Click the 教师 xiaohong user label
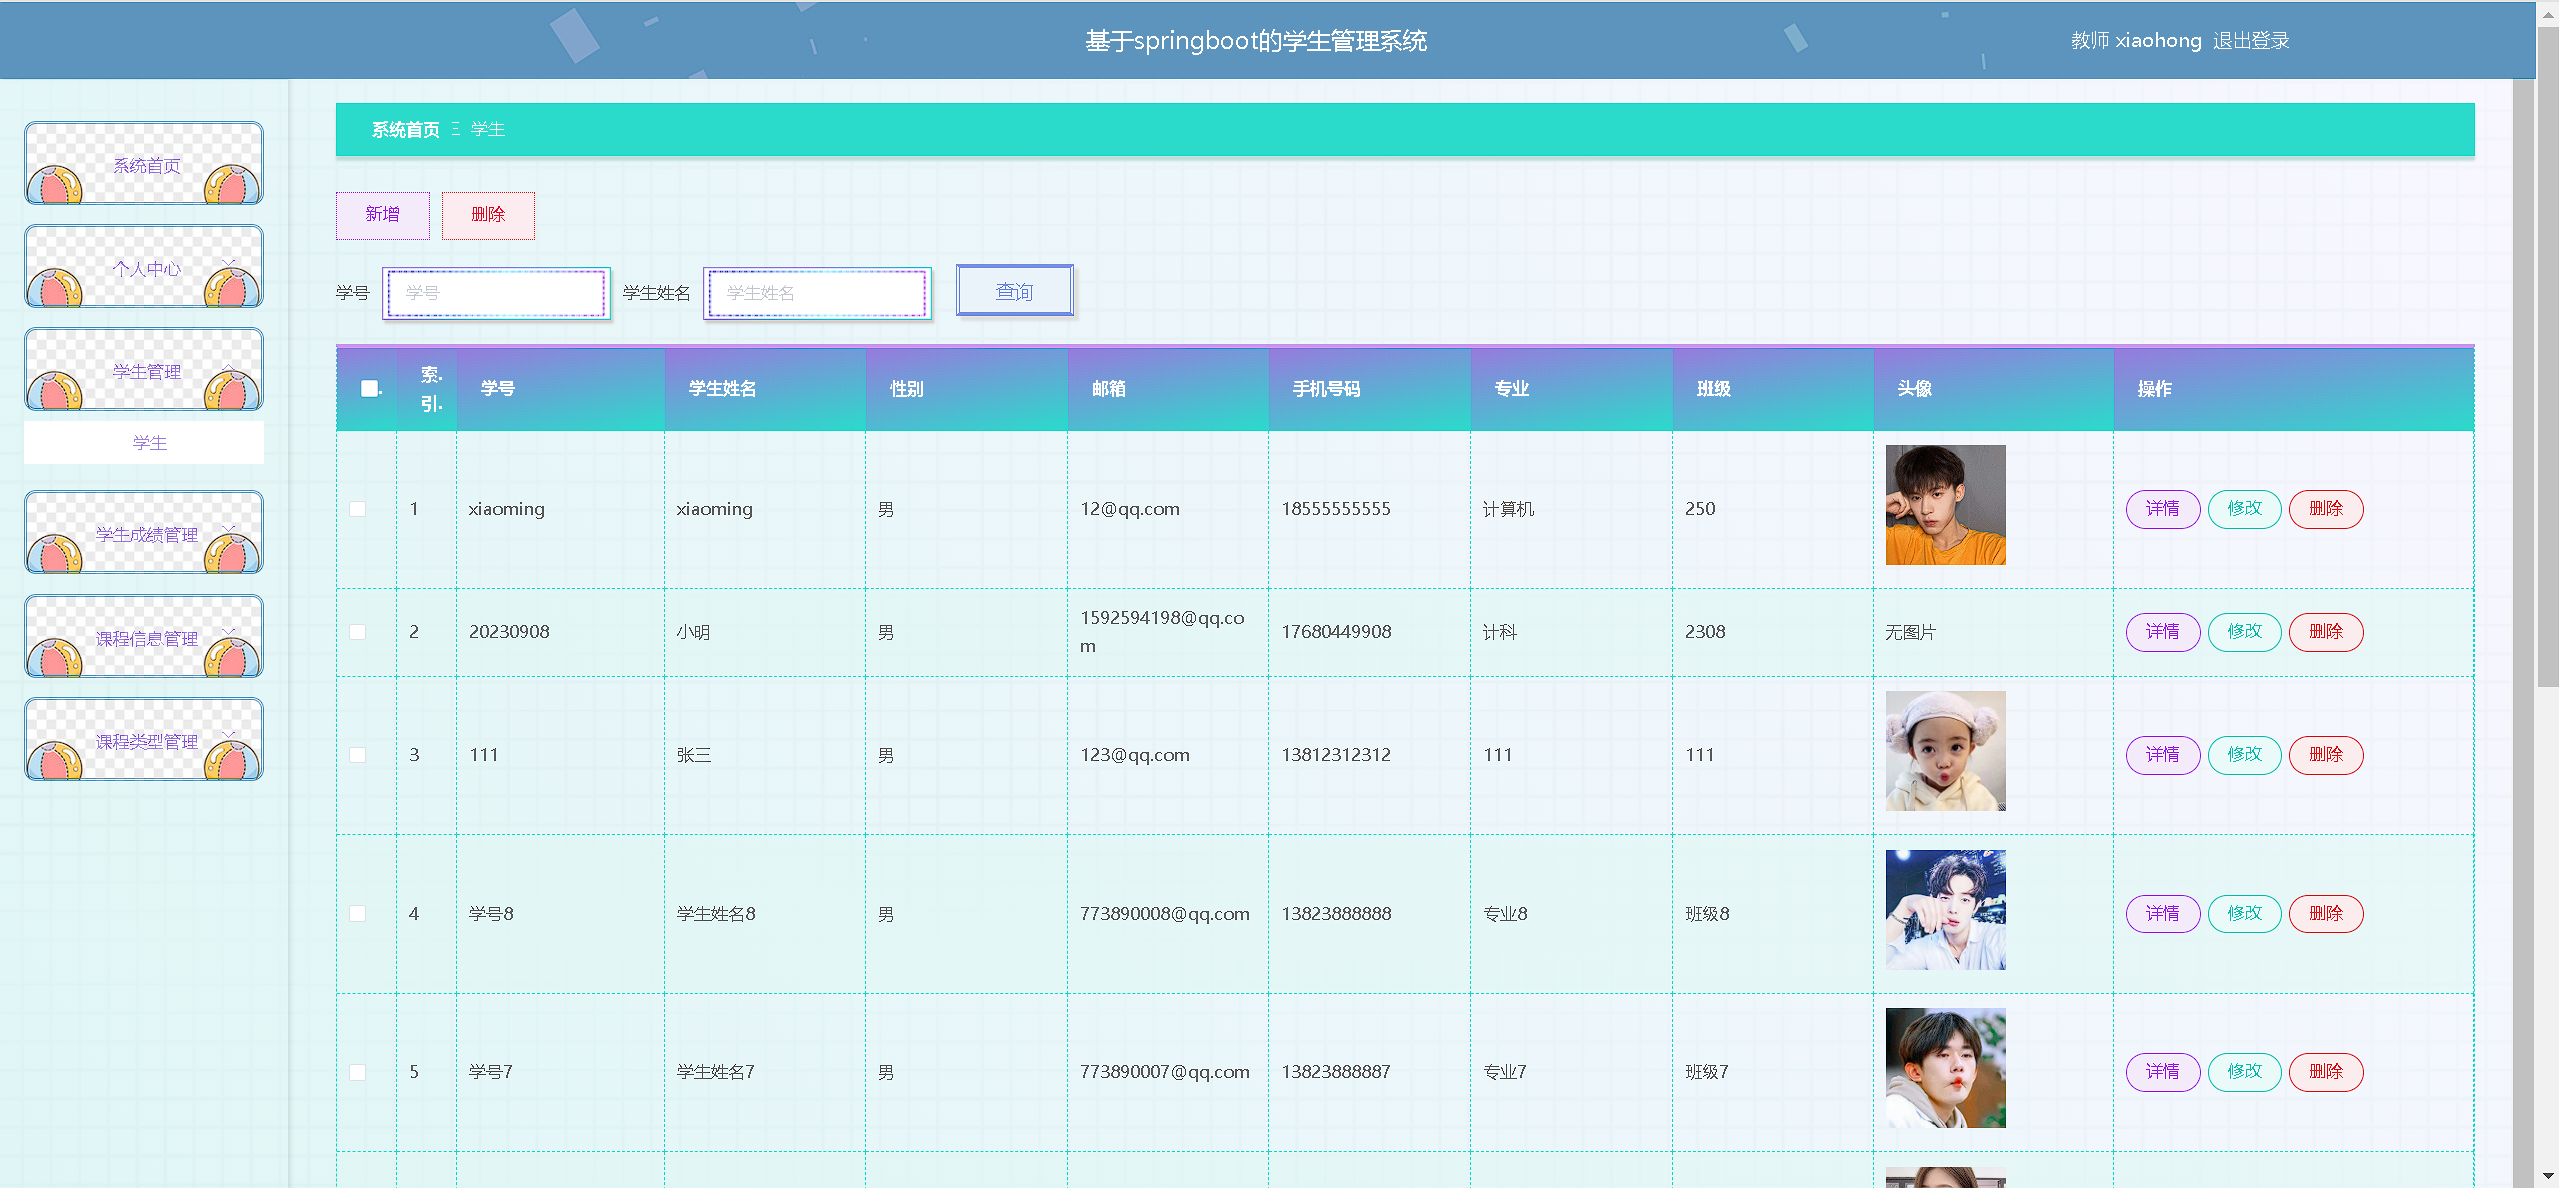Screen dimensions: 2559x1188 [x=2136, y=41]
